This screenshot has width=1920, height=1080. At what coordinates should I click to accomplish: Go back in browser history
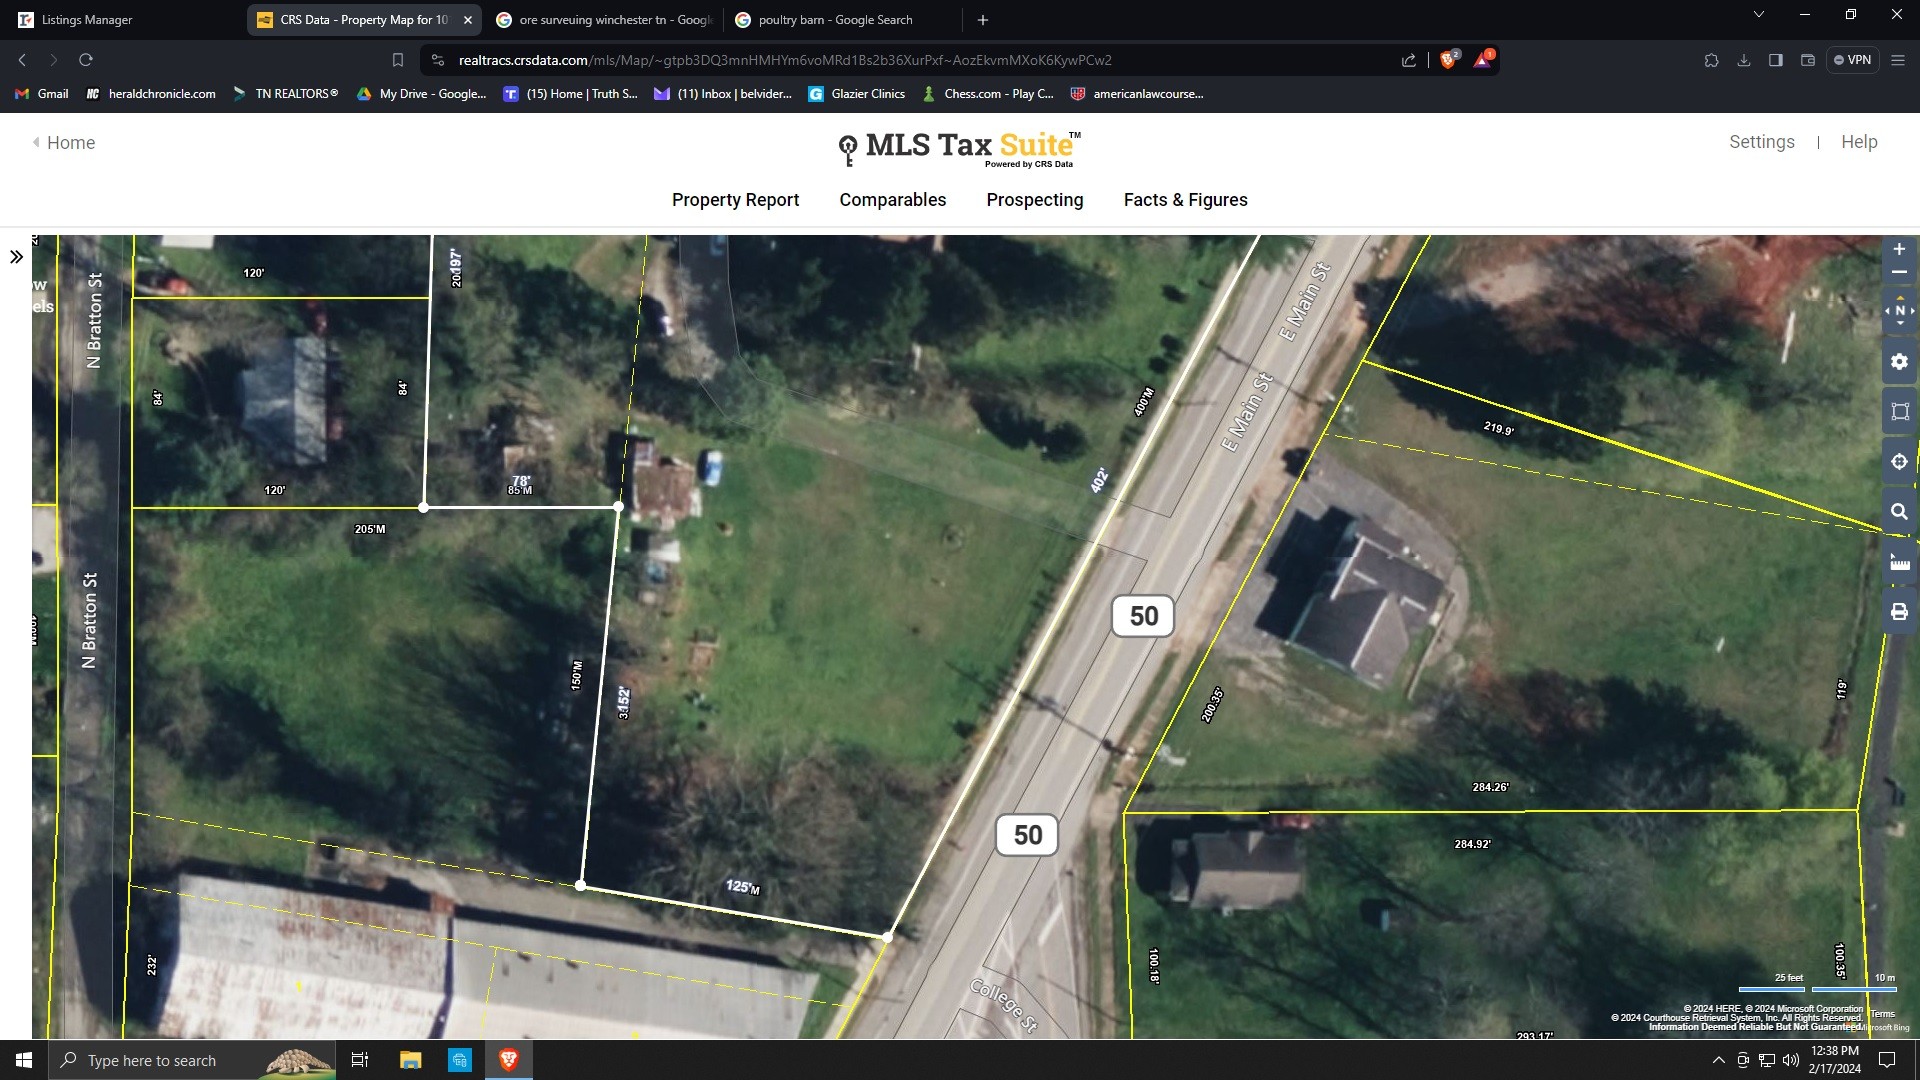pos(22,60)
